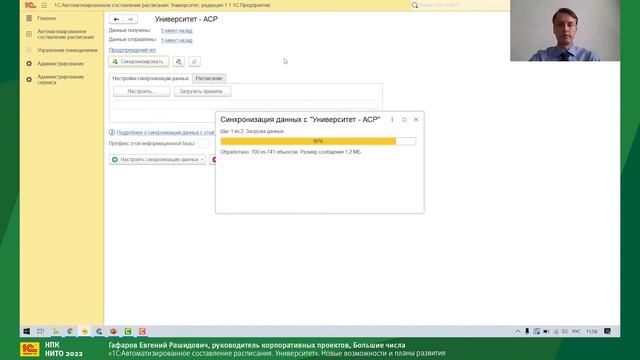640x360 pixels.
Task: Go back with the left arrow button
Action: (x=116, y=19)
